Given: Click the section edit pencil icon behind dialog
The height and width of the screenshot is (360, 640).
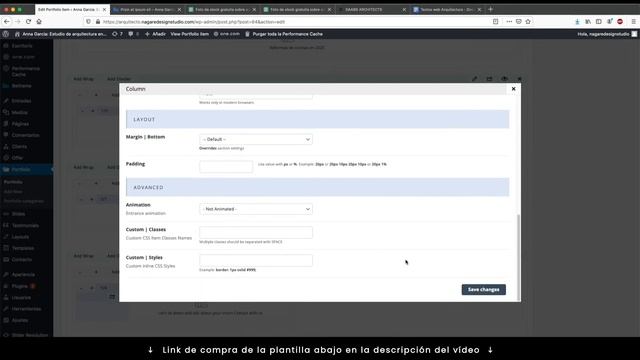Looking at the screenshot, I should pyautogui.click(x=474, y=79).
